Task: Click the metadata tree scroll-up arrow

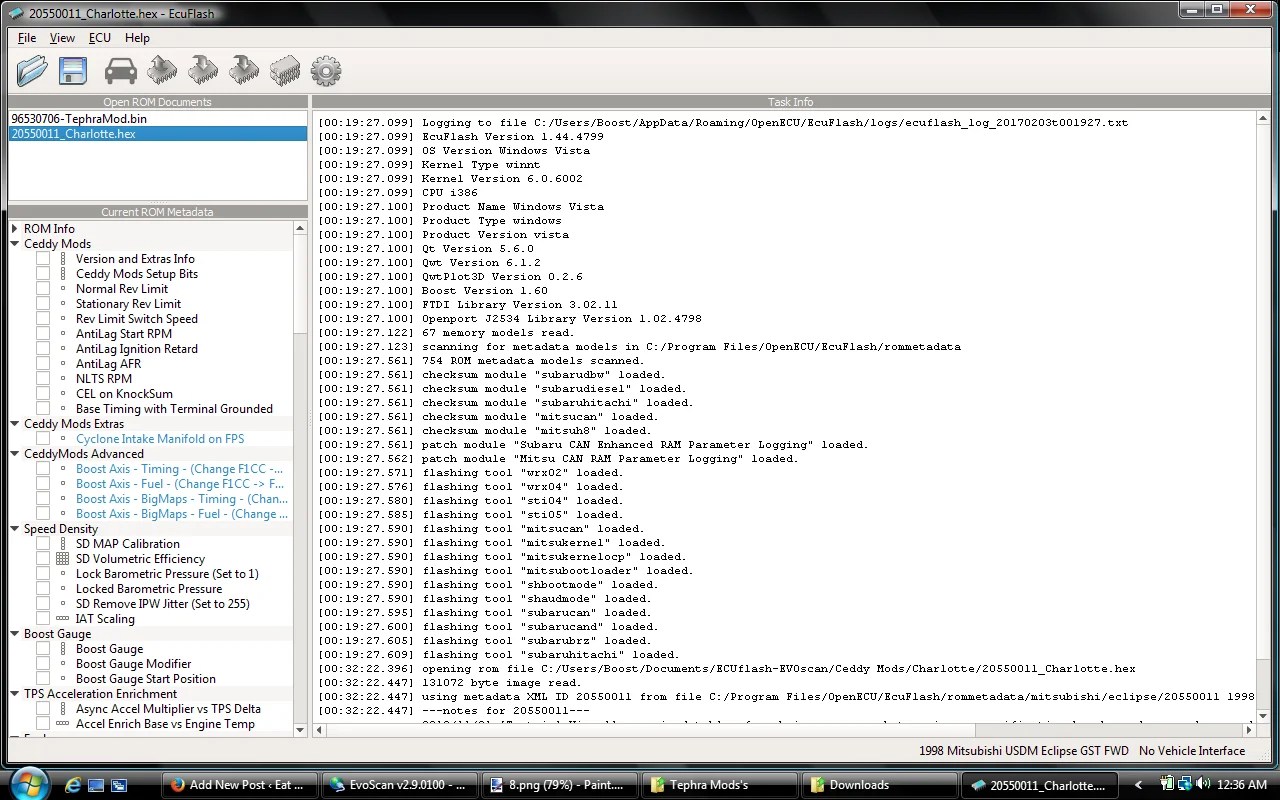Action: pos(300,229)
